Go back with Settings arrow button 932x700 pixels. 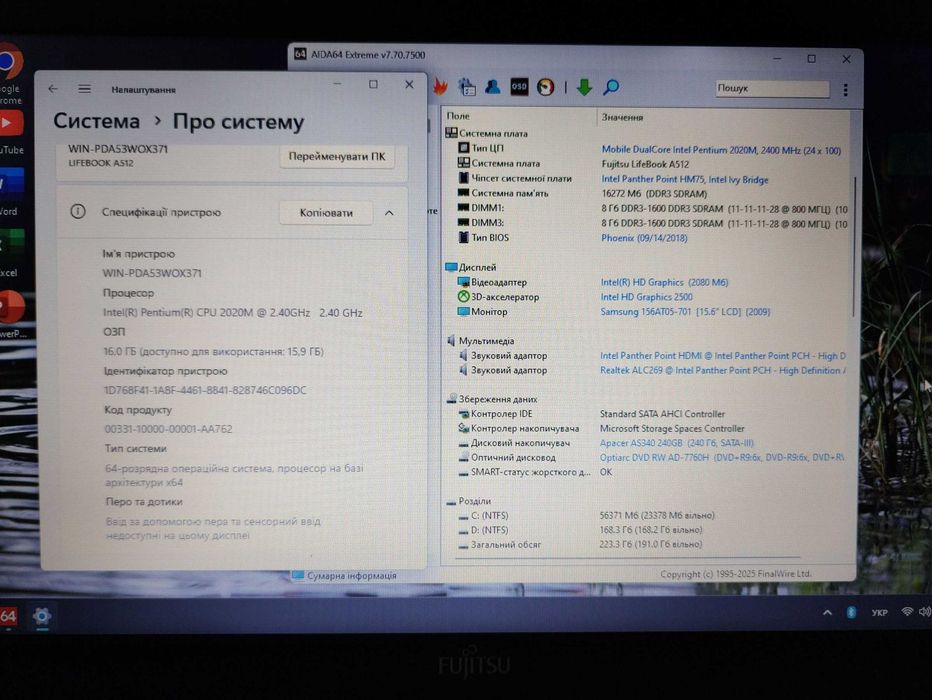pos(53,89)
